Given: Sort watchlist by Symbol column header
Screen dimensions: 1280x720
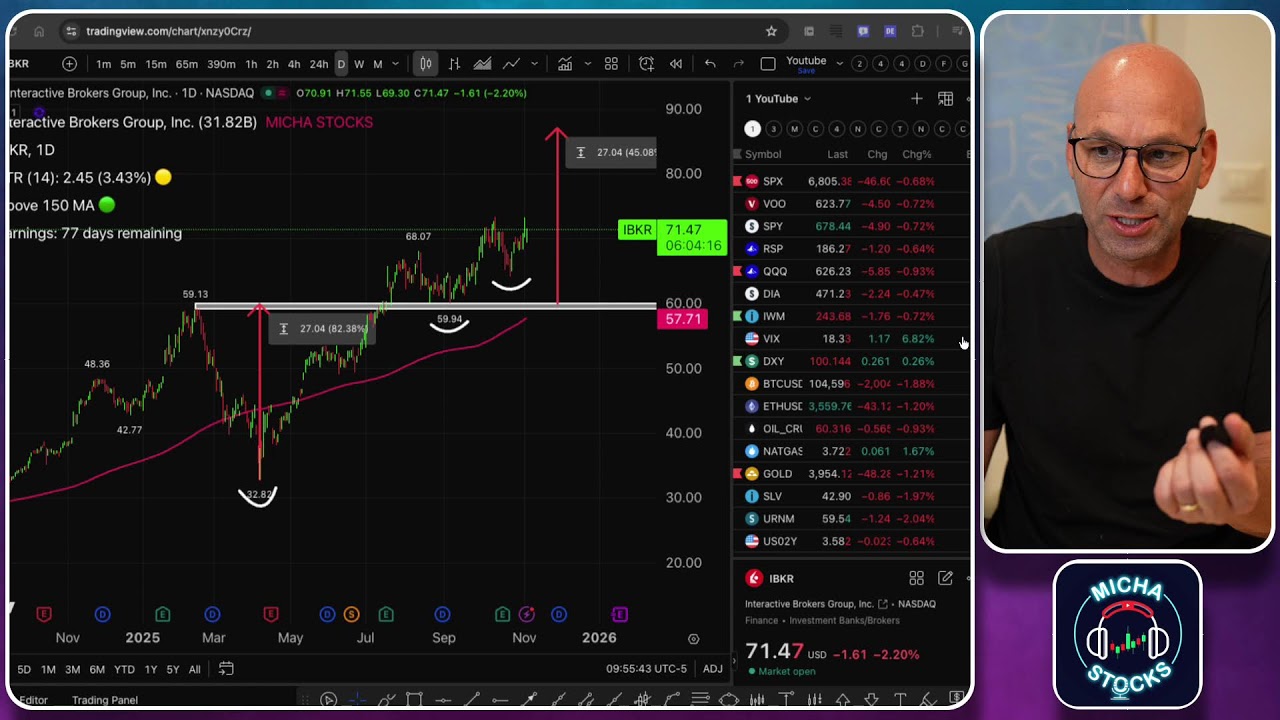Looking at the screenshot, I should (x=763, y=154).
